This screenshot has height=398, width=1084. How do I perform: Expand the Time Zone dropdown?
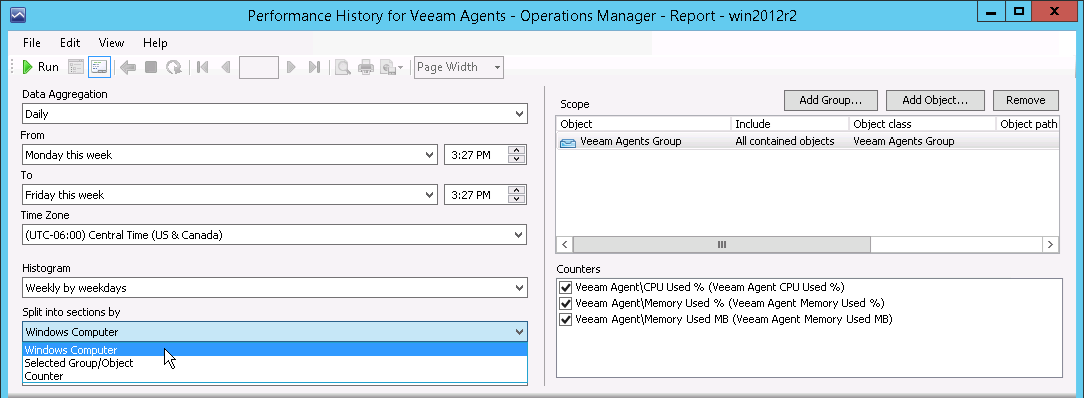point(274,235)
